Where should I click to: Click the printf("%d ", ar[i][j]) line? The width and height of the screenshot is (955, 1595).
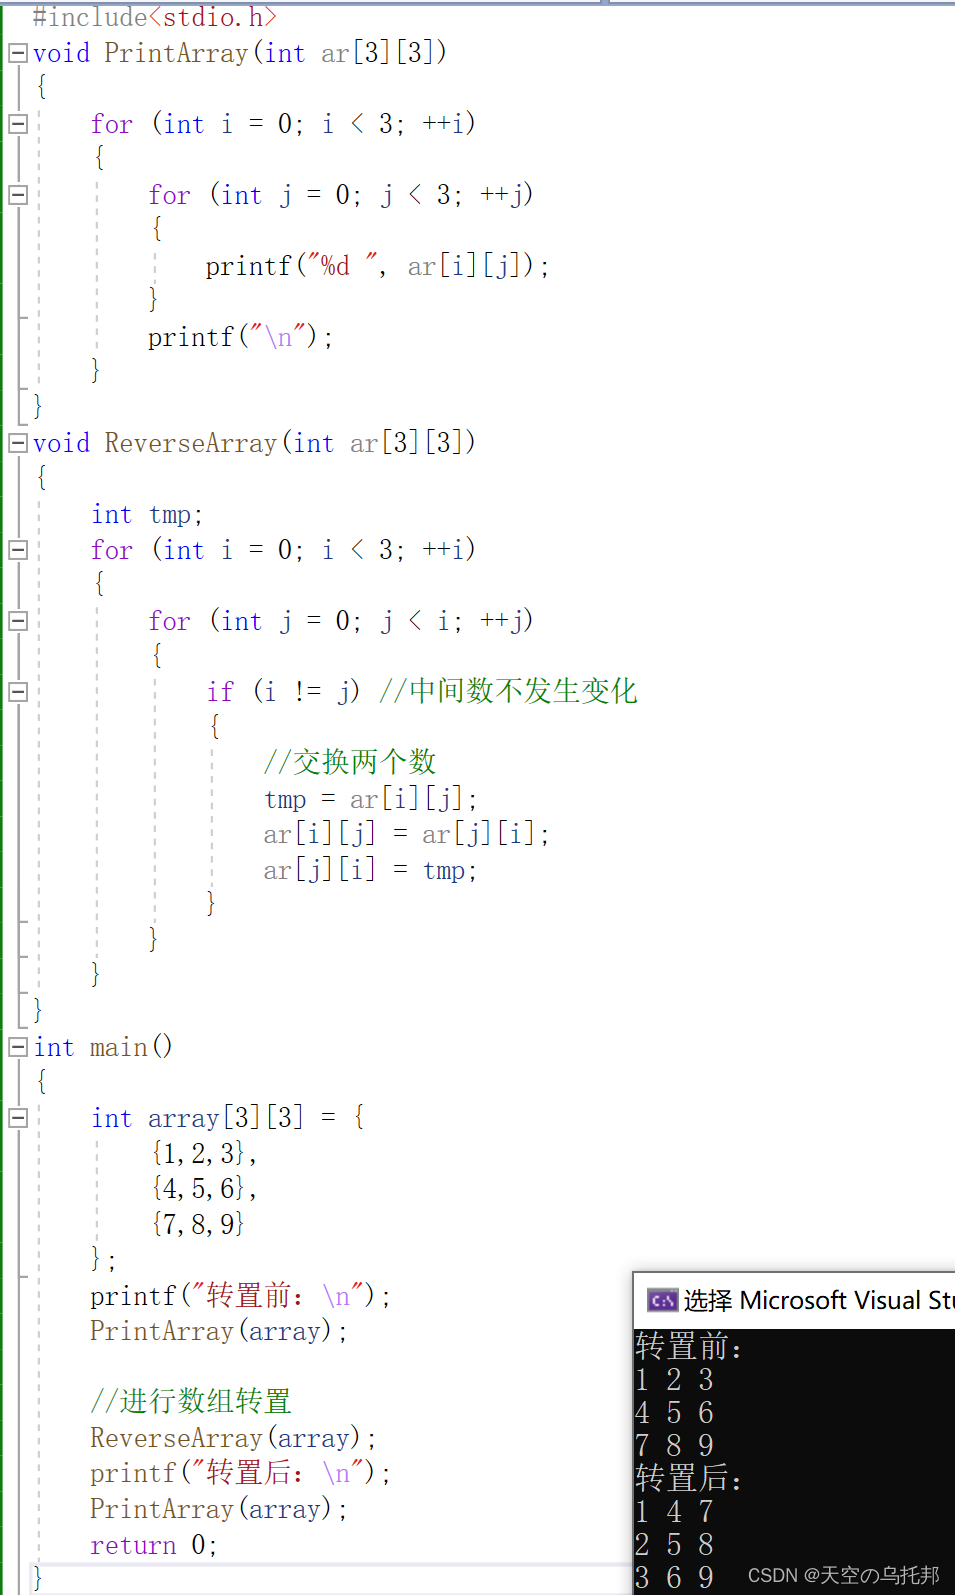click(x=377, y=266)
